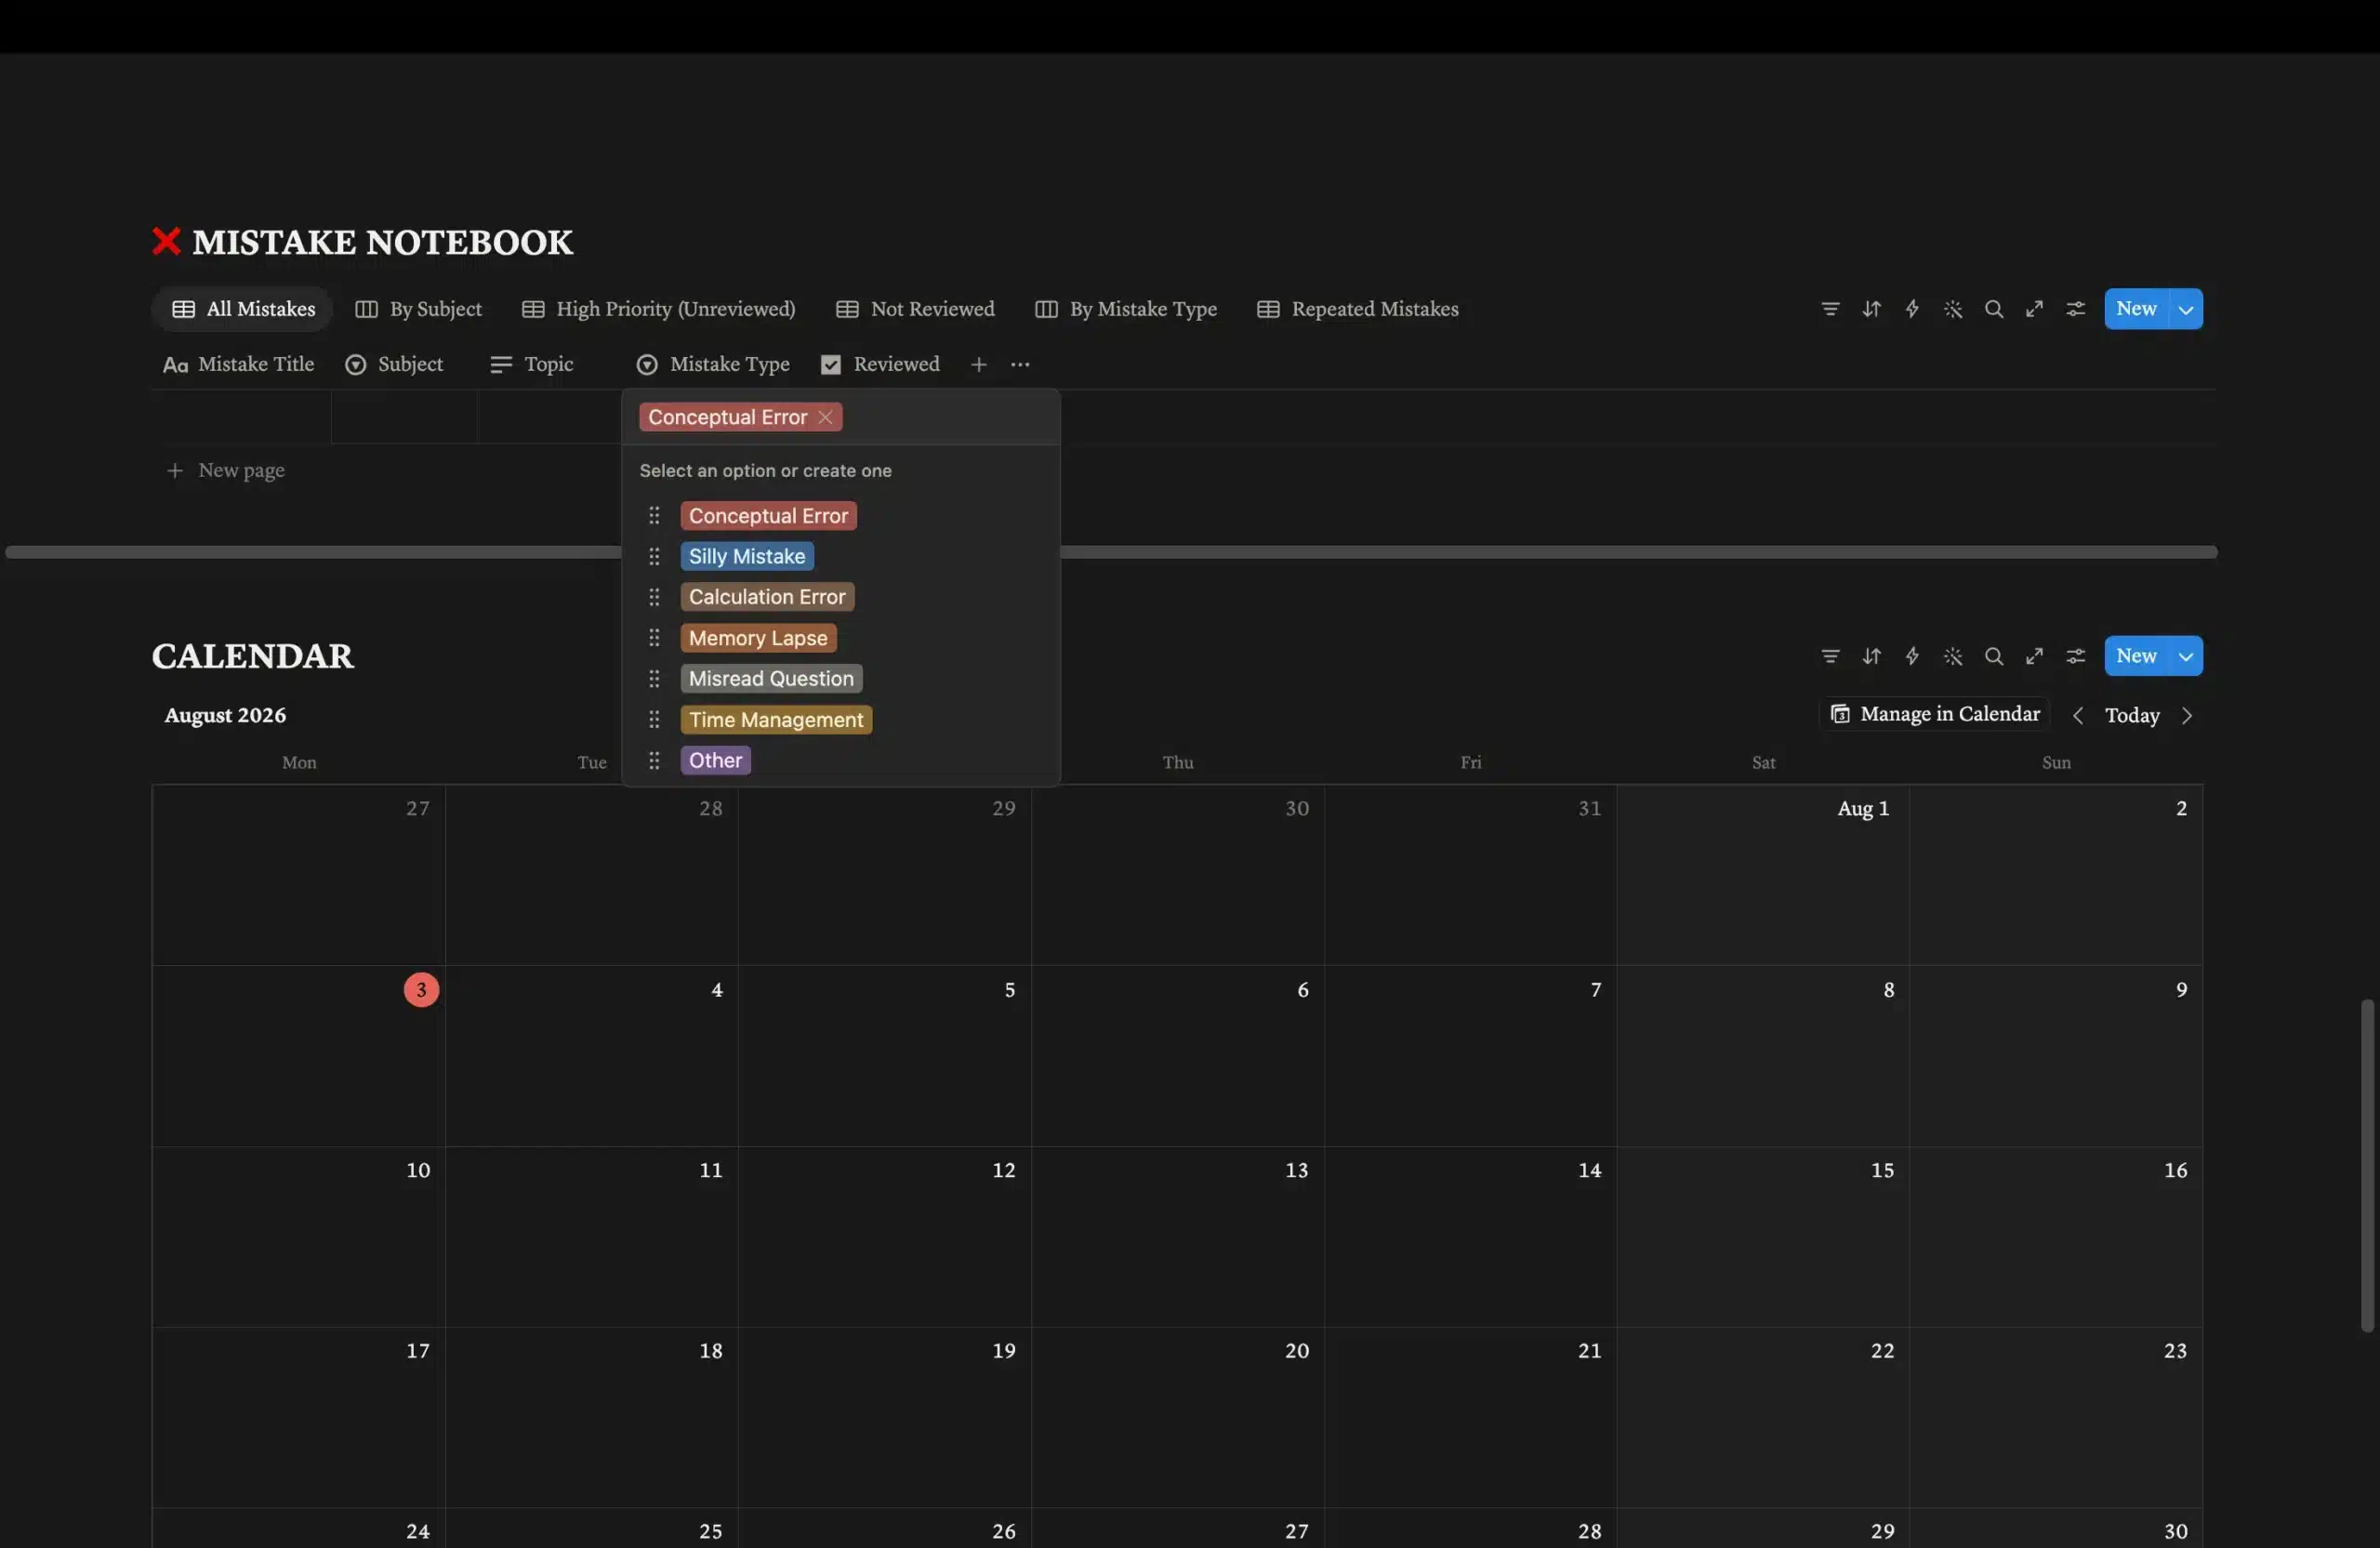This screenshot has height=1548, width=2380.
Task: Go to previous month in Calendar
Action: [2078, 715]
